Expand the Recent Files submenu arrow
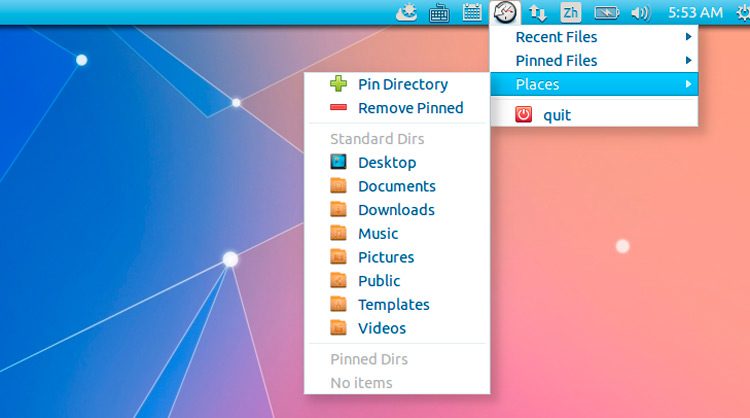The height and width of the screenshot is (418, 750). [688, 37]
